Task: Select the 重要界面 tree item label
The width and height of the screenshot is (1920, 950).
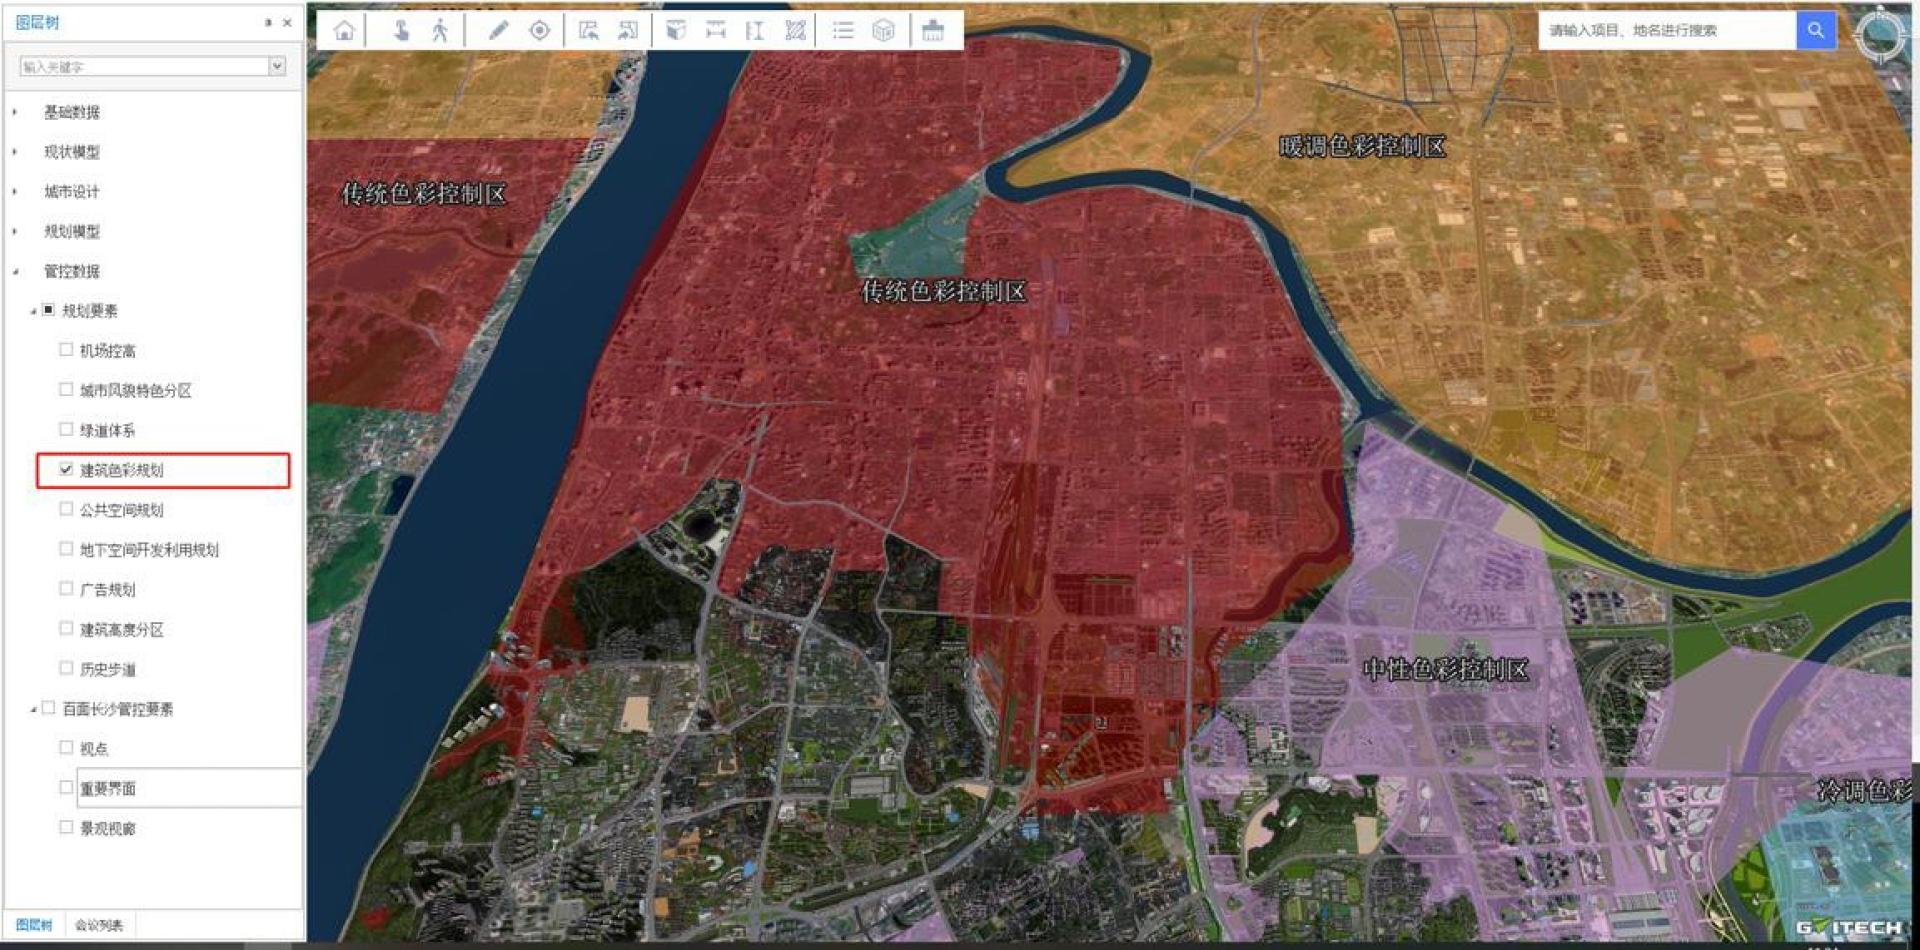Action: 108,789
